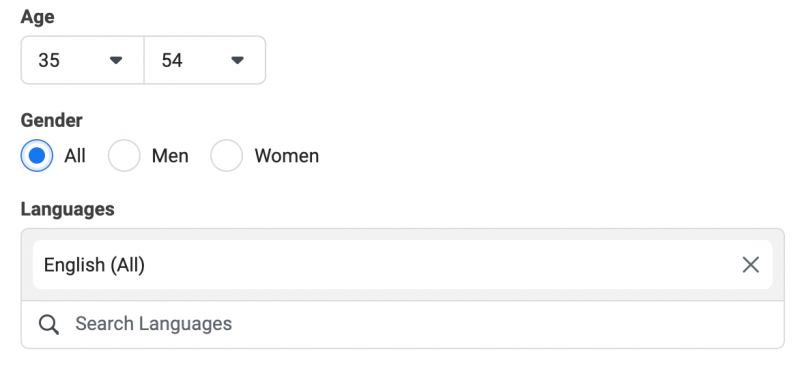Click the number 35 in age selector
Viewport: 800px width, 371px height.
coord(49,61)
